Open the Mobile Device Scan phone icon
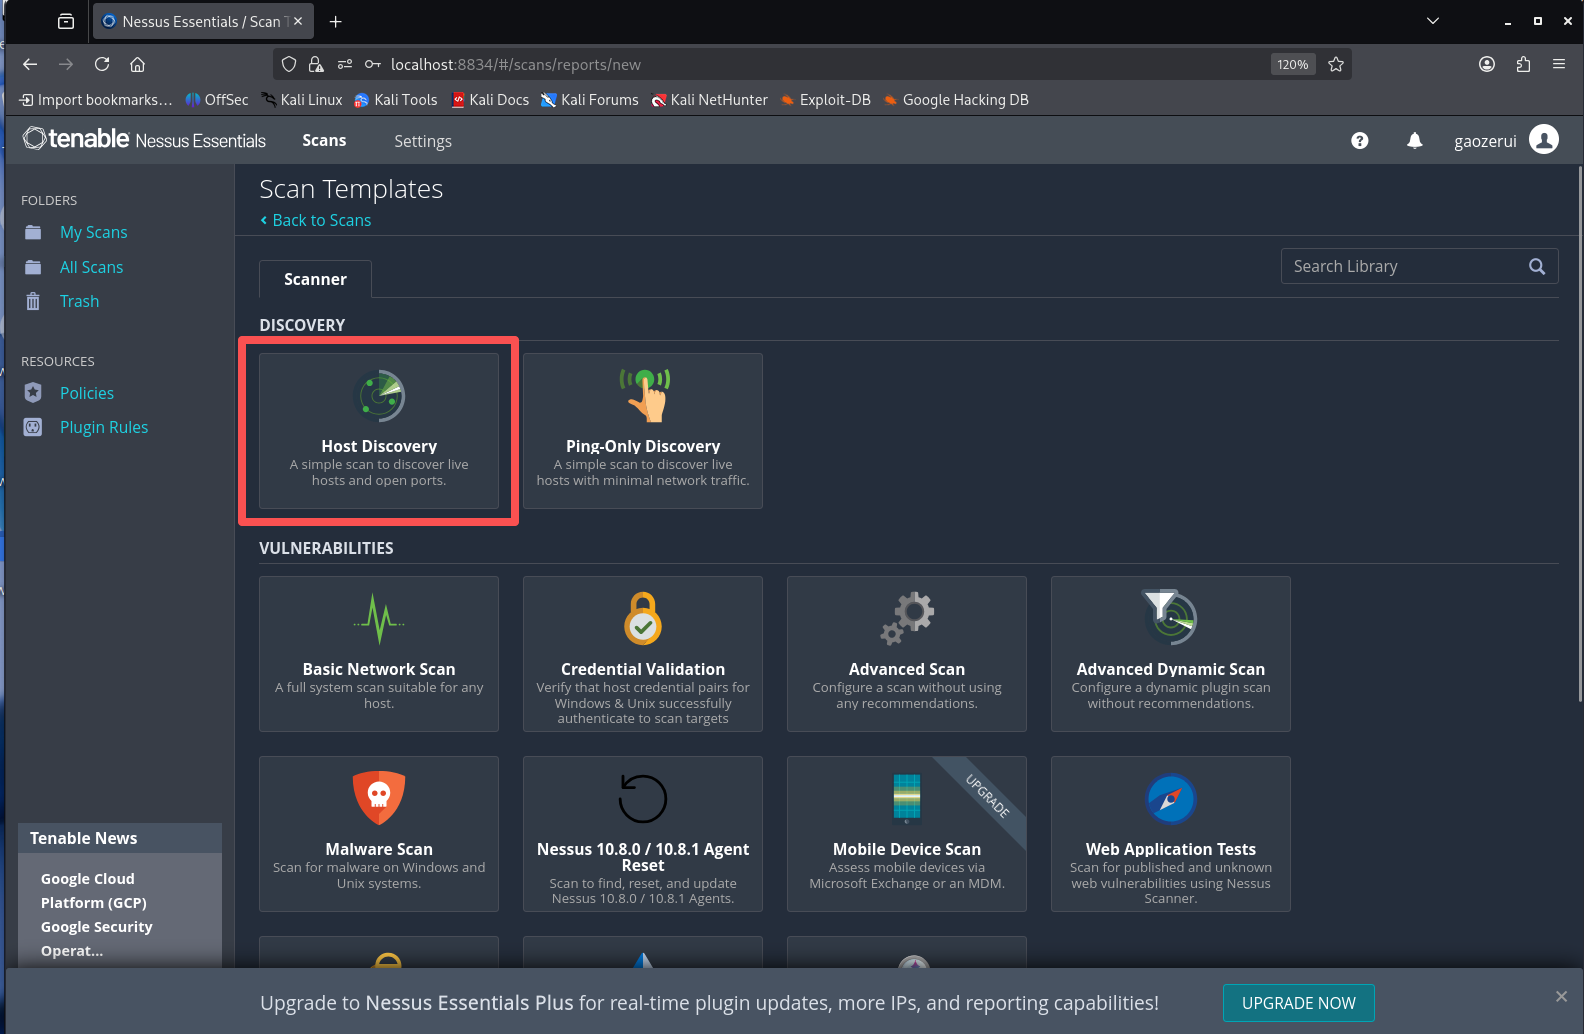 (x=907, y=798)
